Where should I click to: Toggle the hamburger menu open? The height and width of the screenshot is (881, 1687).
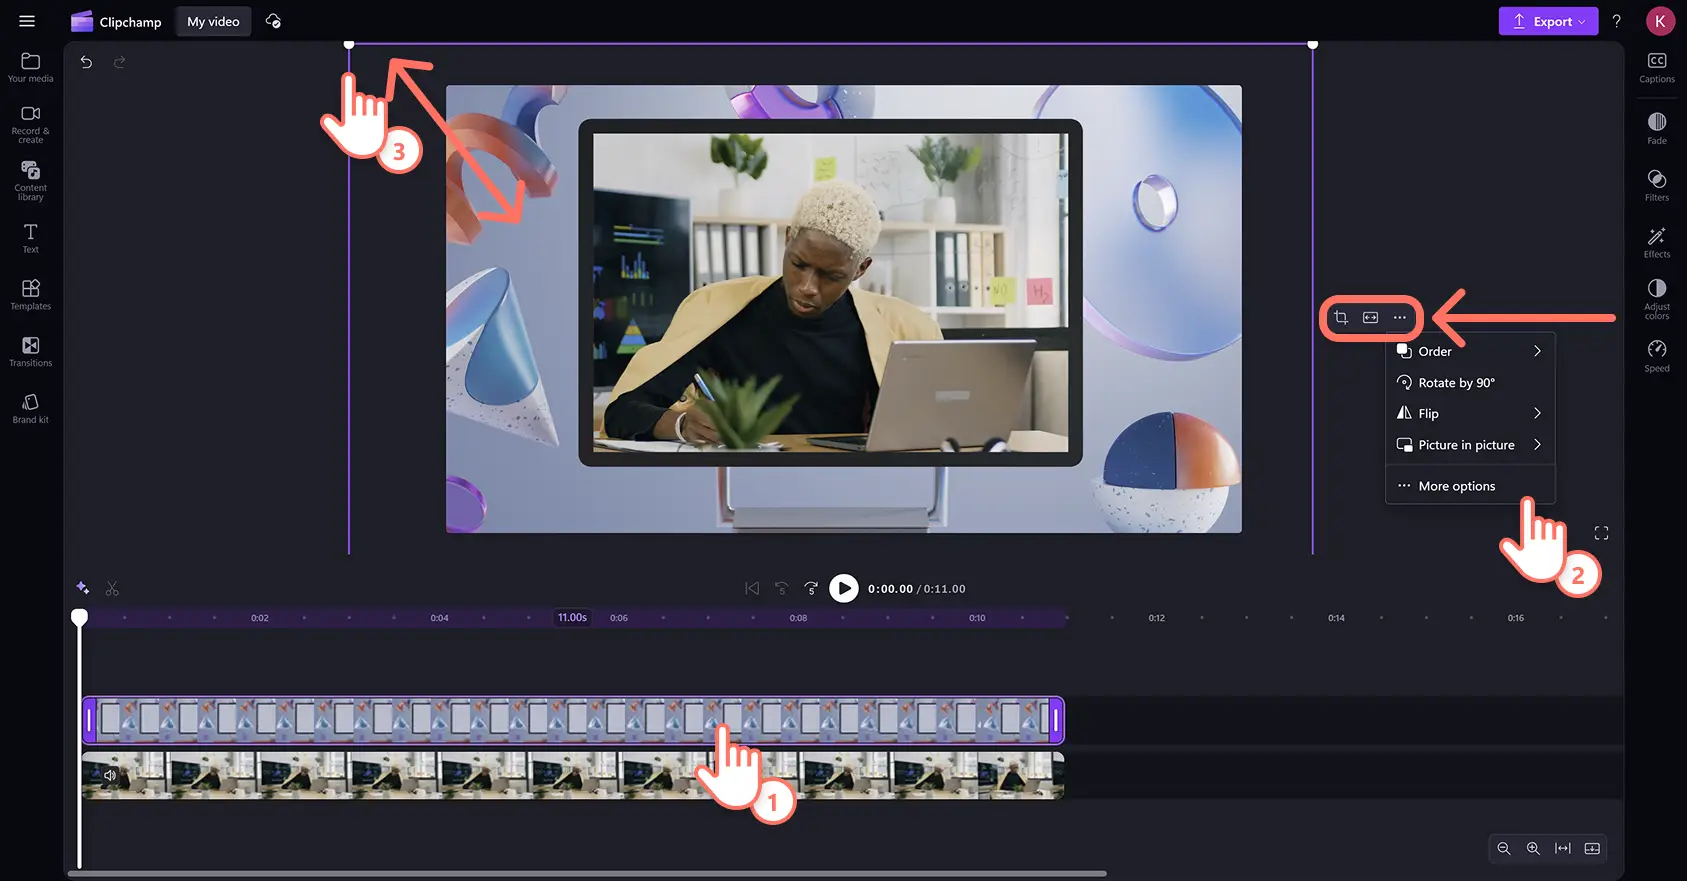pos(27,21)
